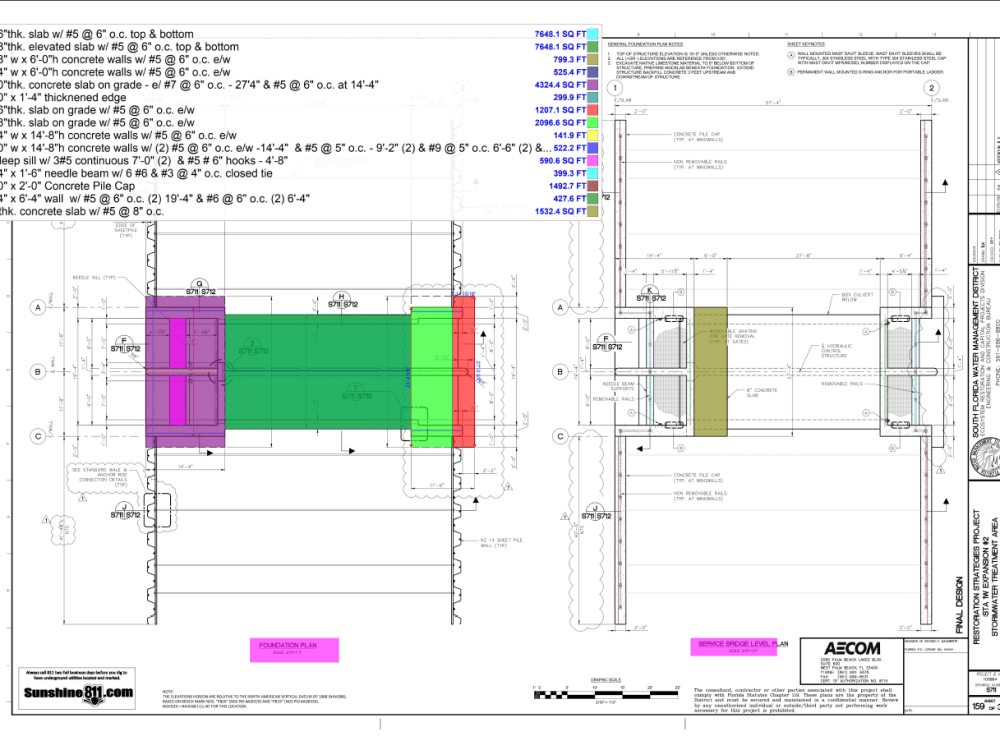Click grid bubble 2 at the top
The width and height of the screenshot is (1000, 750).
[x=934, y=88]
